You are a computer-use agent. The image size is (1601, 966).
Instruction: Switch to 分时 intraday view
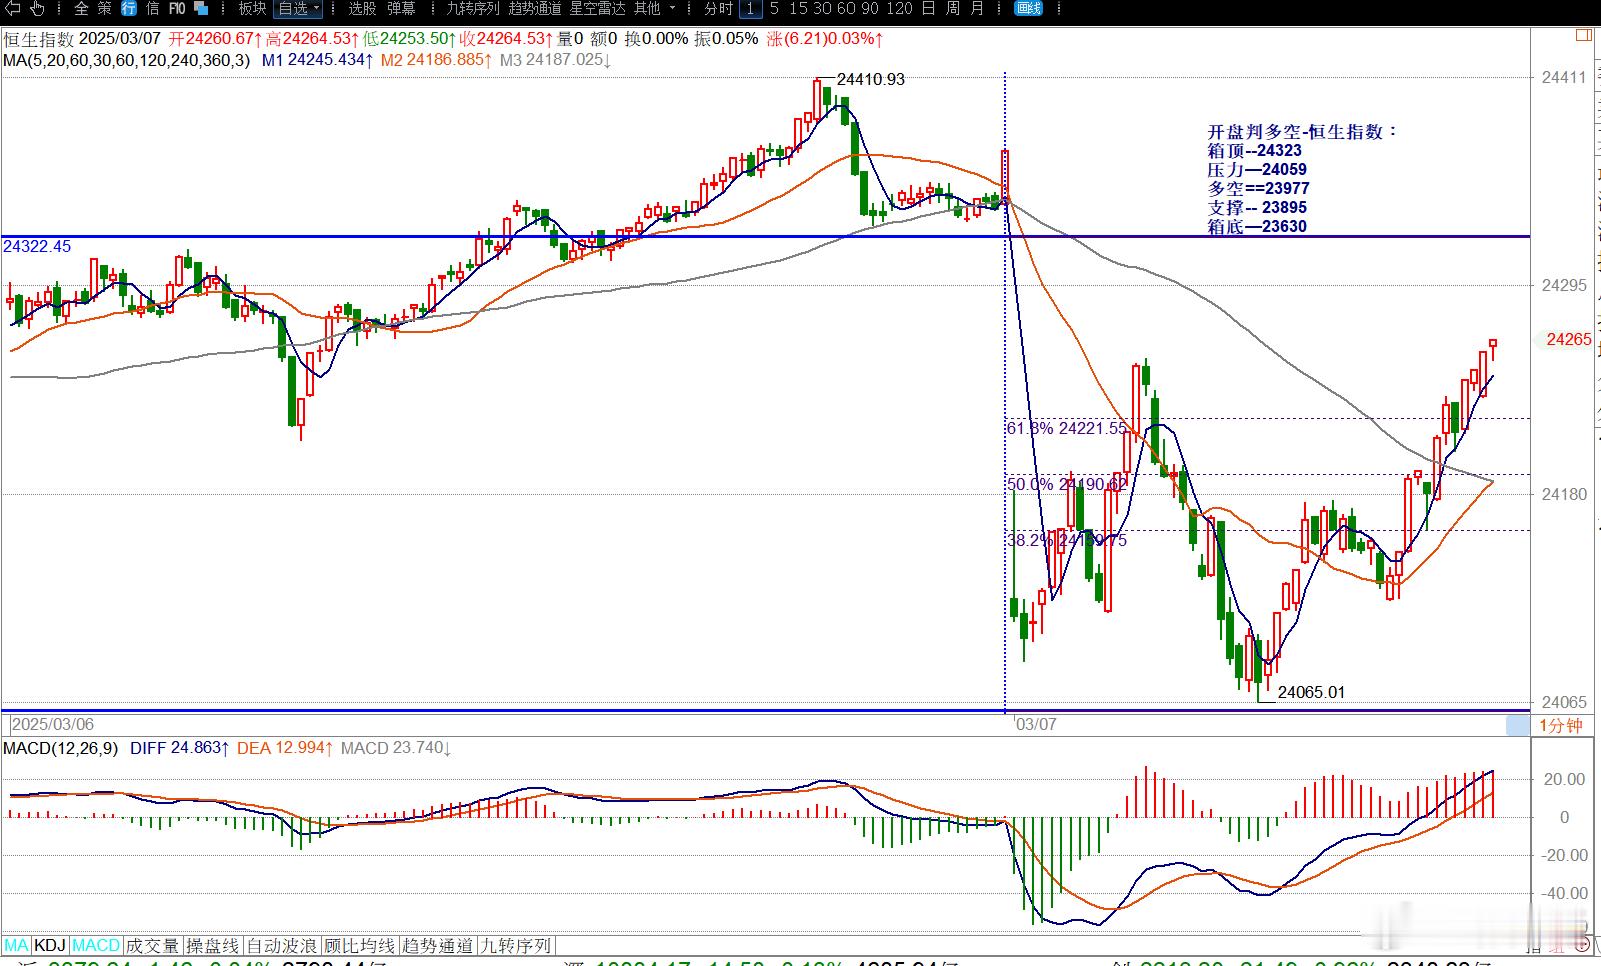718,9
